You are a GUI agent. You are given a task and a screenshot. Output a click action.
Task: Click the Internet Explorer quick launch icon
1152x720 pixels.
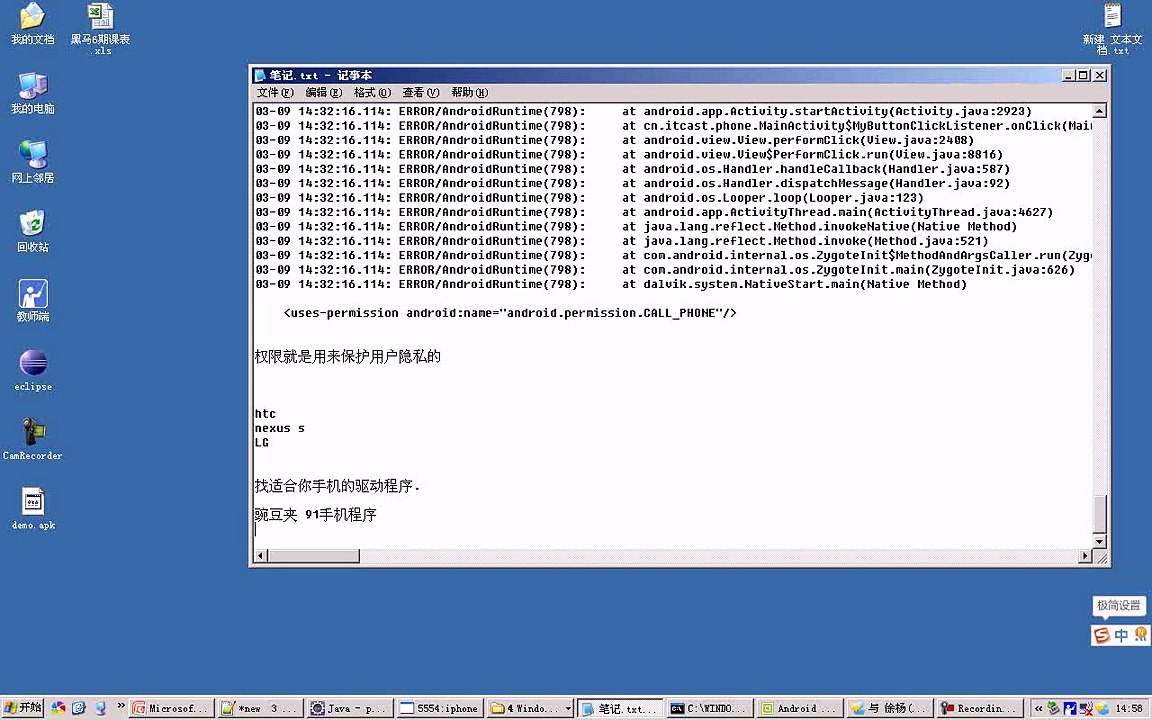pos(79,708)
